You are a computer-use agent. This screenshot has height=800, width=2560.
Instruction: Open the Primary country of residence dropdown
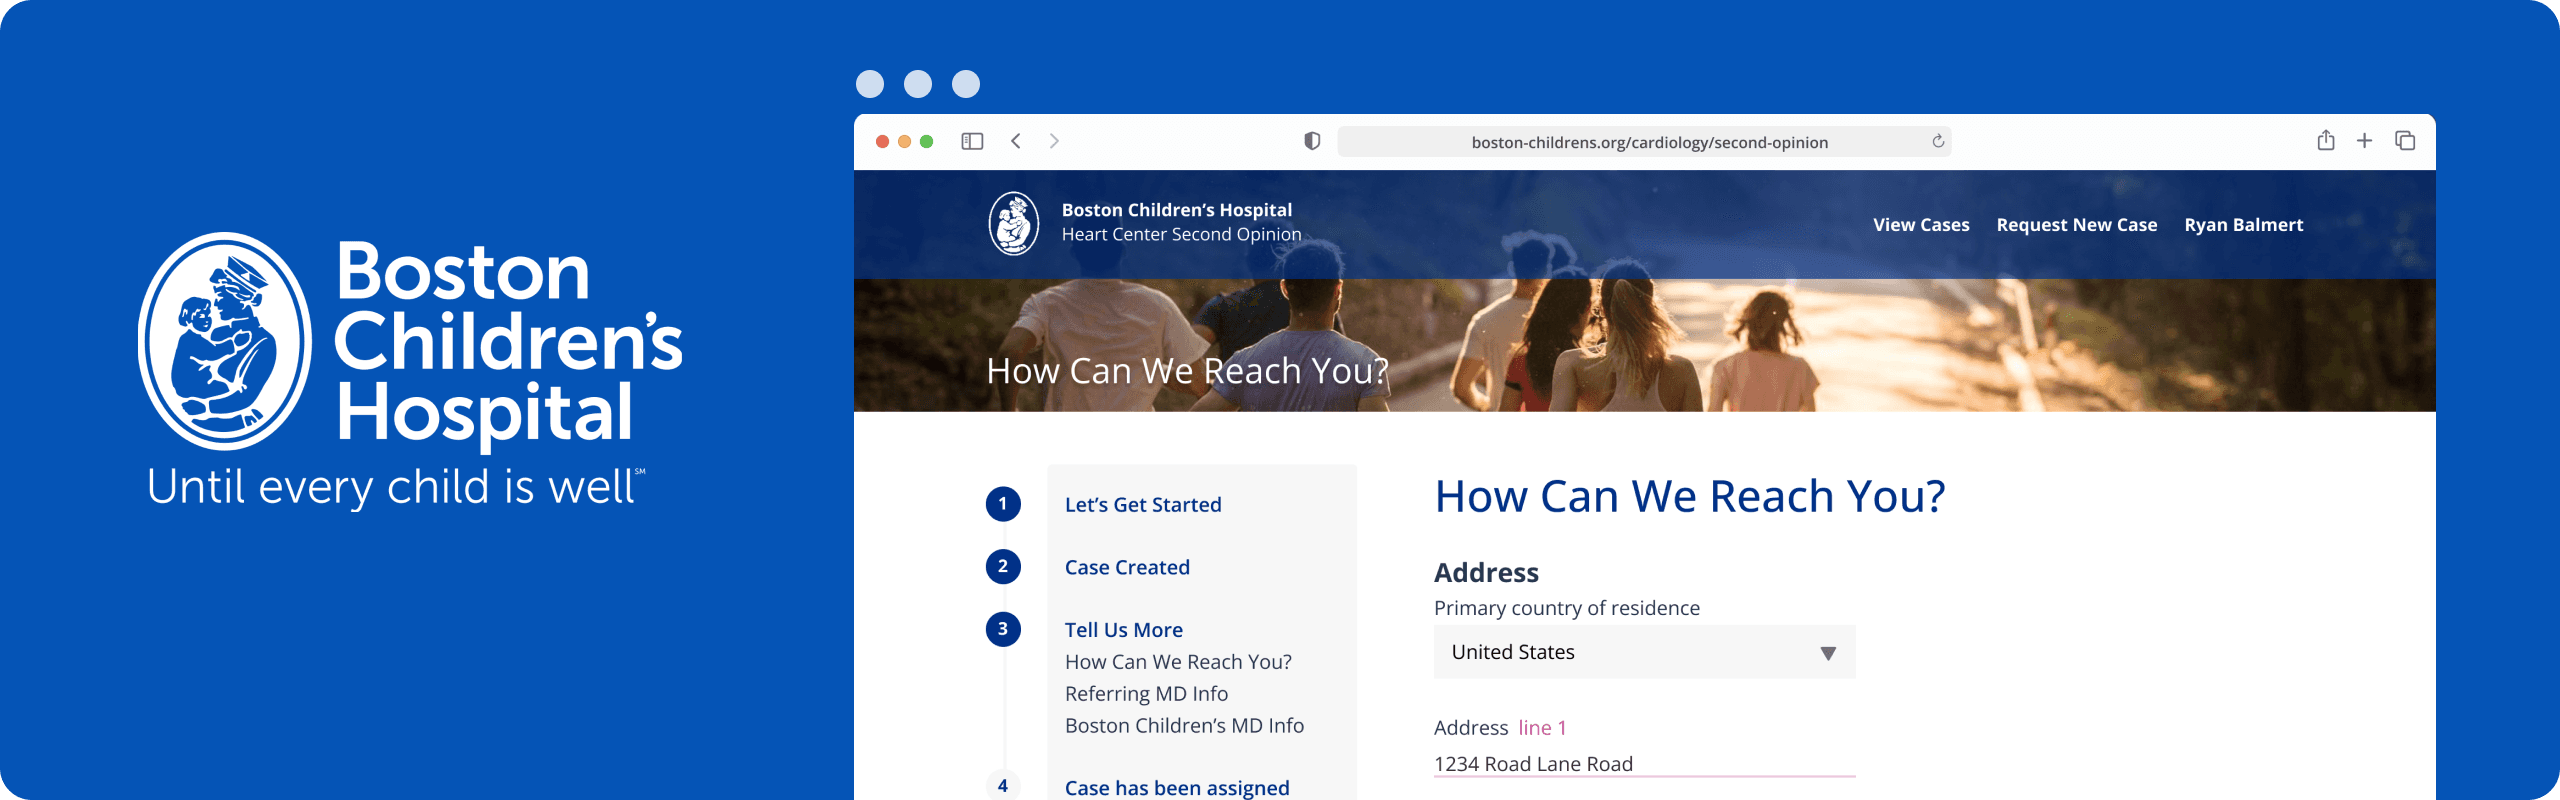[x=1644, y=652]
